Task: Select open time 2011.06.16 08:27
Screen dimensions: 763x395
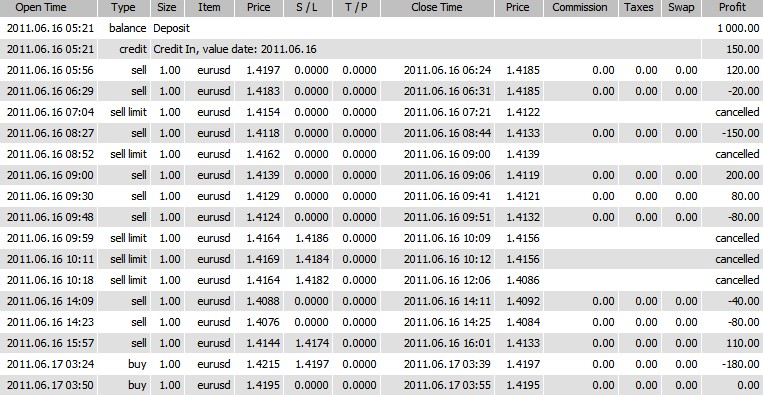Action: (x=50, y=133)
